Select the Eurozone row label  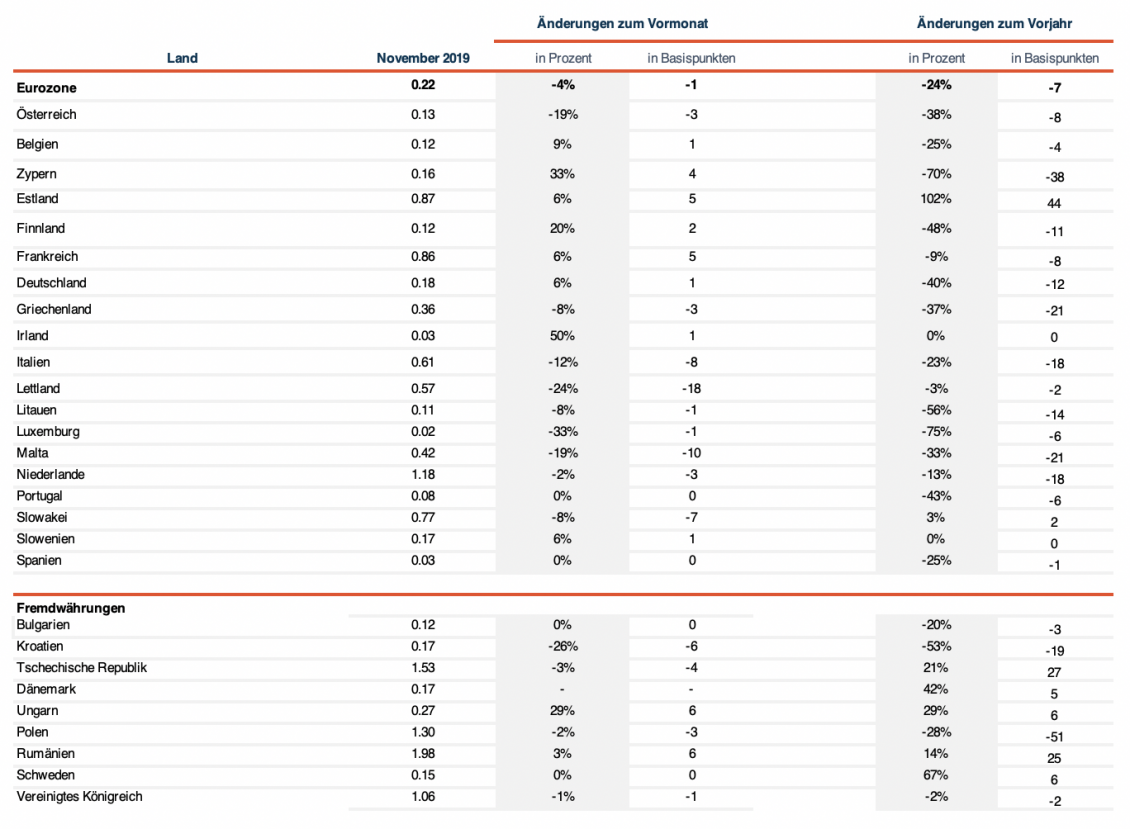tap(46, 88)
